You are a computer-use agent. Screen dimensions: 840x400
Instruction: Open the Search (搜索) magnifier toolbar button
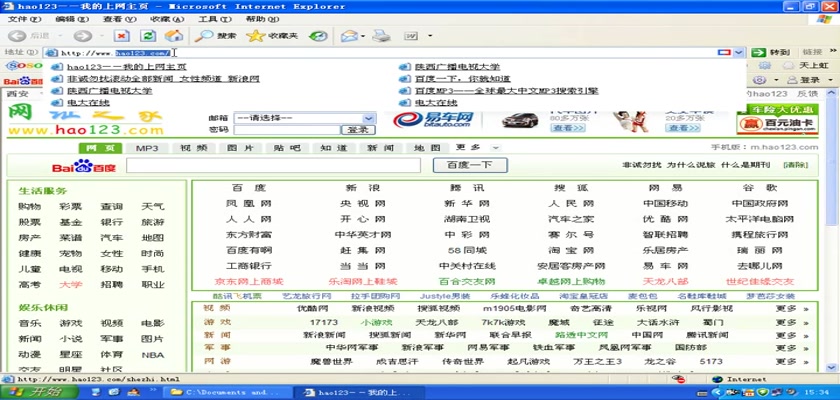coord(215,36)
